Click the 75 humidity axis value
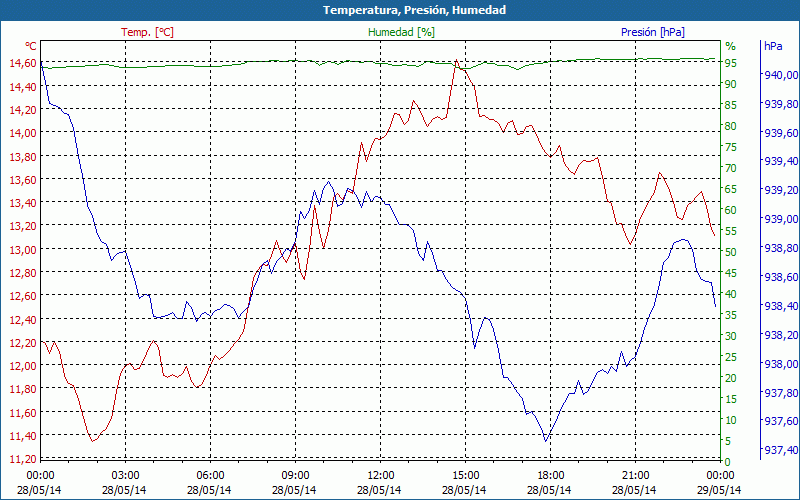Screen dimensions: 800x500 tap(731, 147)
